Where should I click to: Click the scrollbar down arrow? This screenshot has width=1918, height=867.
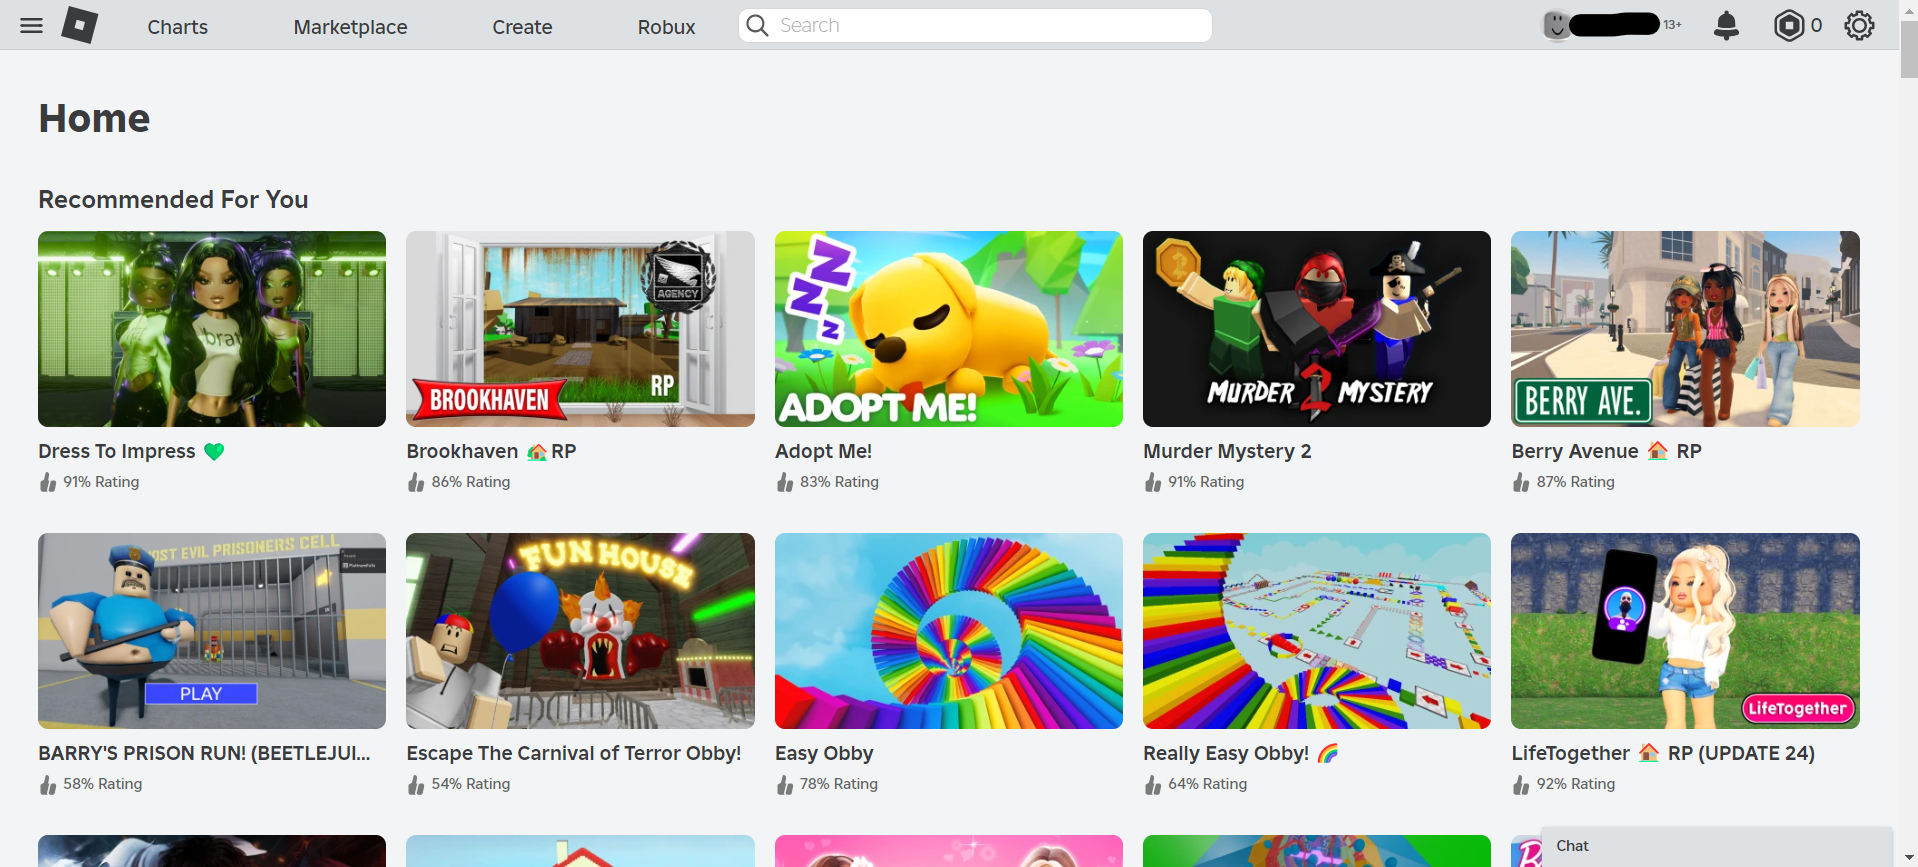pyautogui.click(x=1909, y=858)
